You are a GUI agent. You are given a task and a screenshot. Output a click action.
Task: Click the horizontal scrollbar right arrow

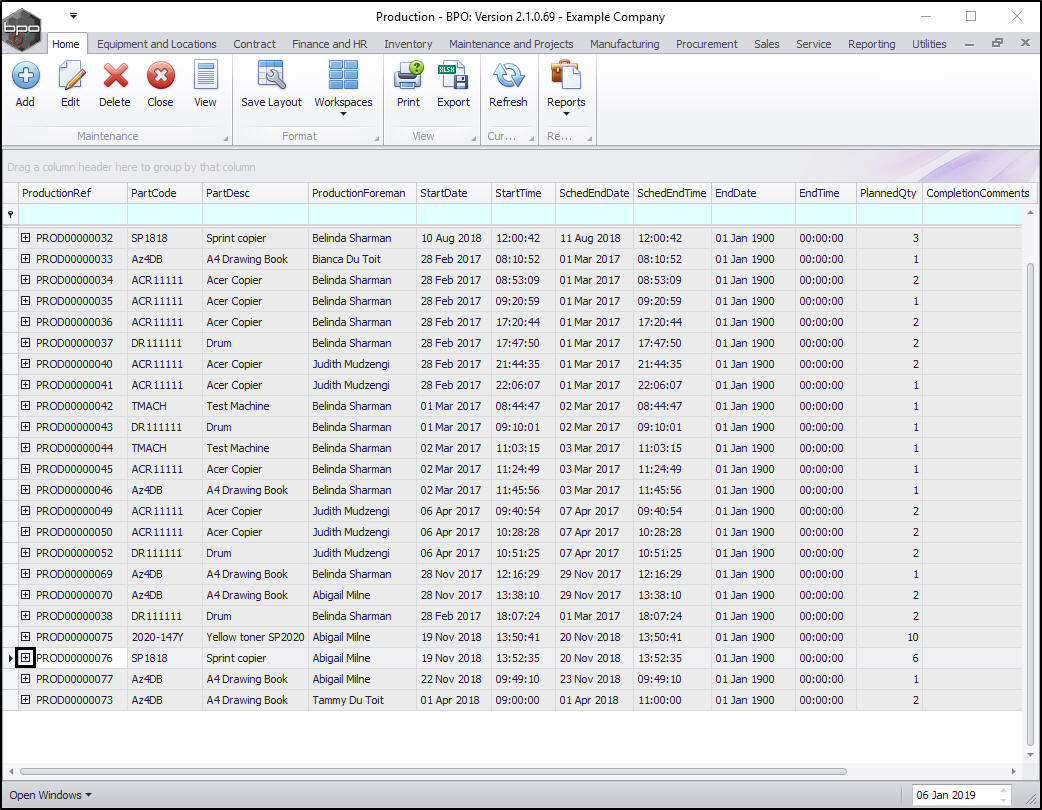[1013, 771]
